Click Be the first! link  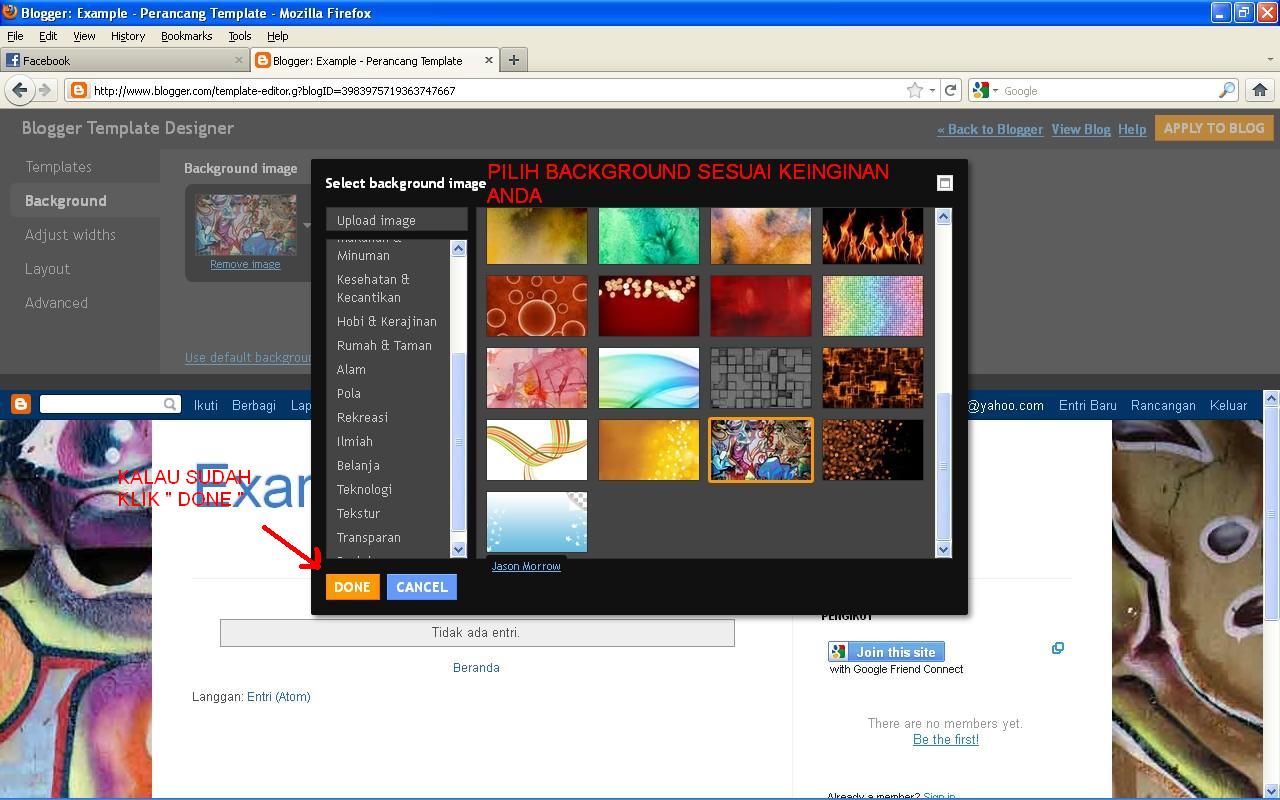tap(946, 739)
